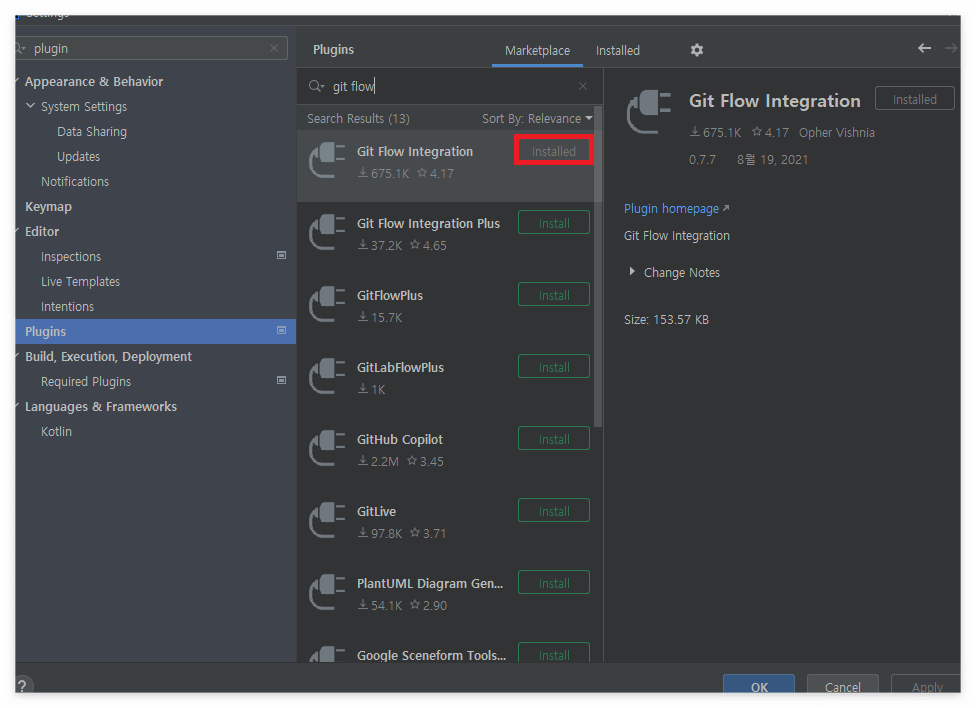Install the GitLabFlowPlus plugin
The image size is (976, 708).
tap(553, 367)
